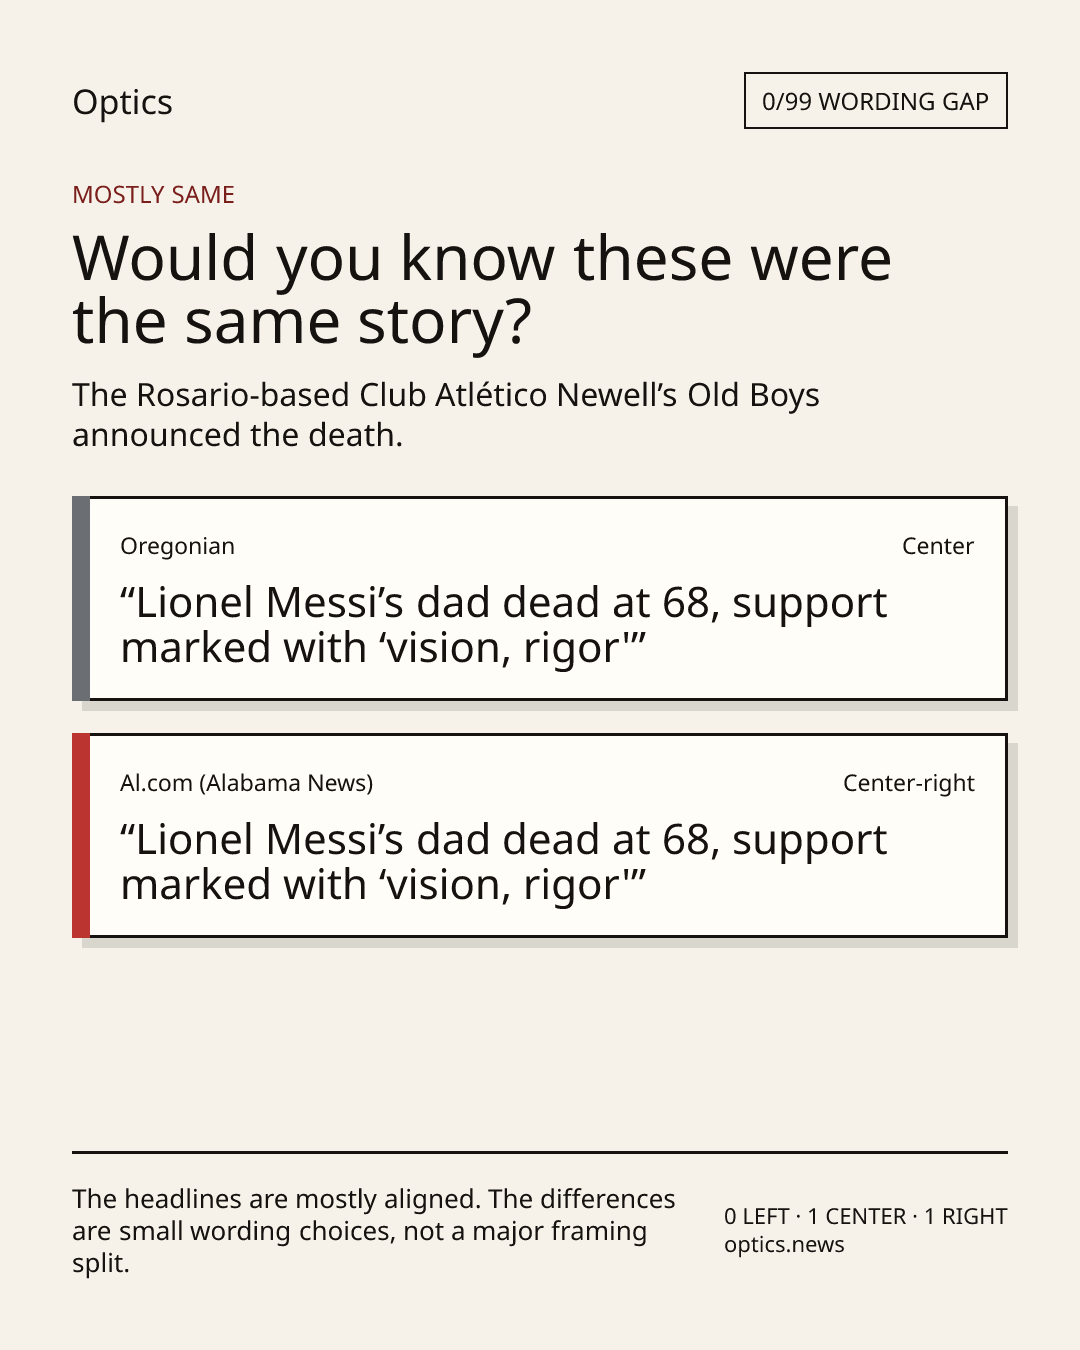Open the optics.news link
This screenshot has height=1350, width=1080.
[x=784, y=1245]
